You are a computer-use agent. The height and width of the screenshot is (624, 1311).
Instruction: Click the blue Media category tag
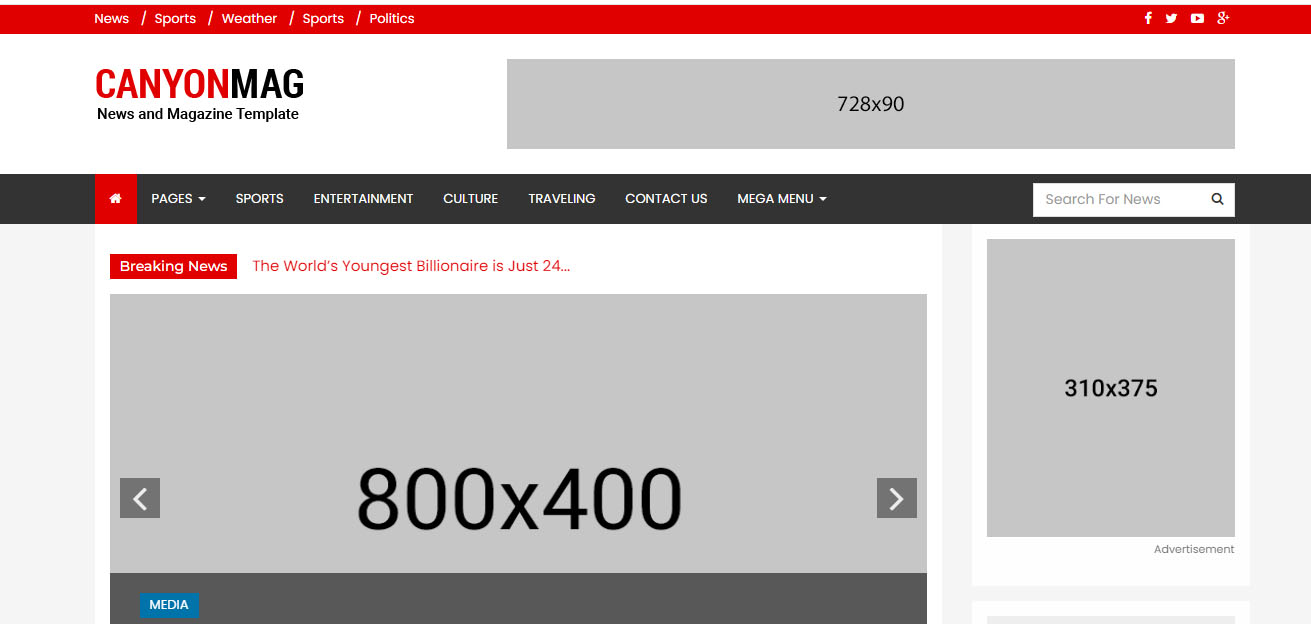click(x=169, y=605)
